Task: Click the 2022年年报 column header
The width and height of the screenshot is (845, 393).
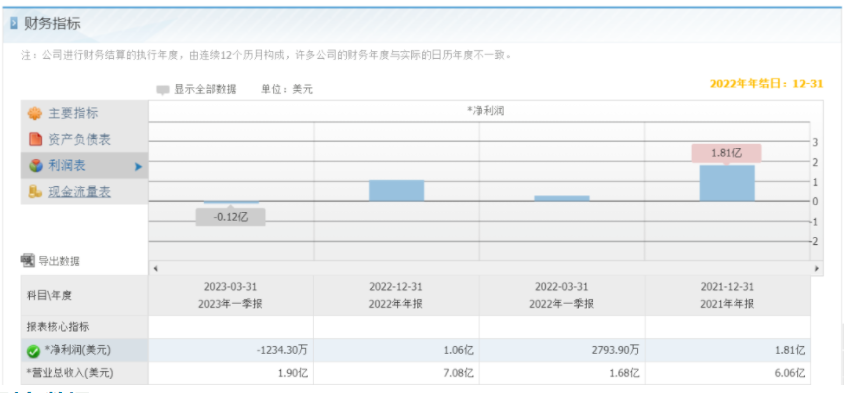Action: pos(396,295)
